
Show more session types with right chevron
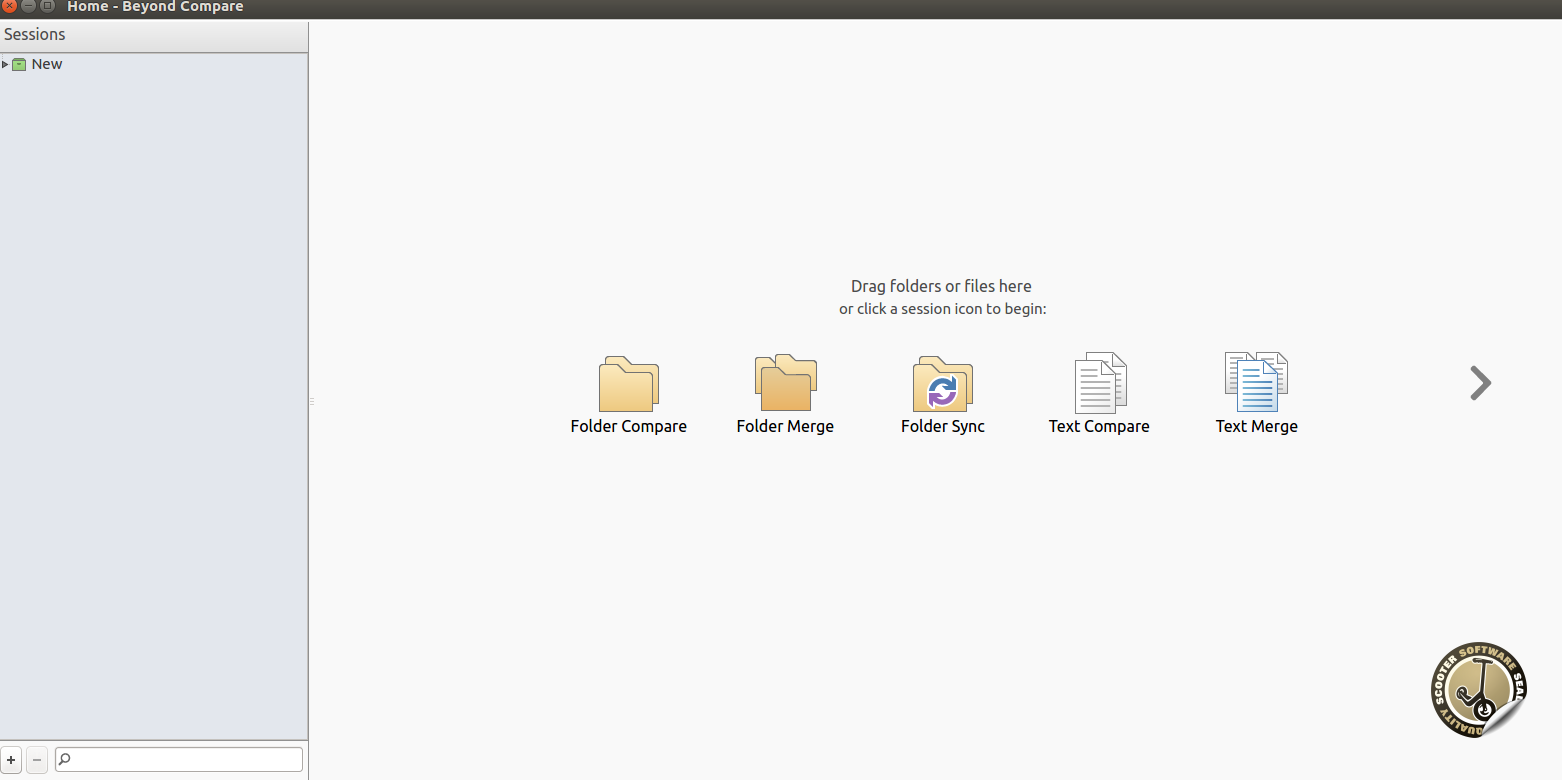coord(1480,383)
